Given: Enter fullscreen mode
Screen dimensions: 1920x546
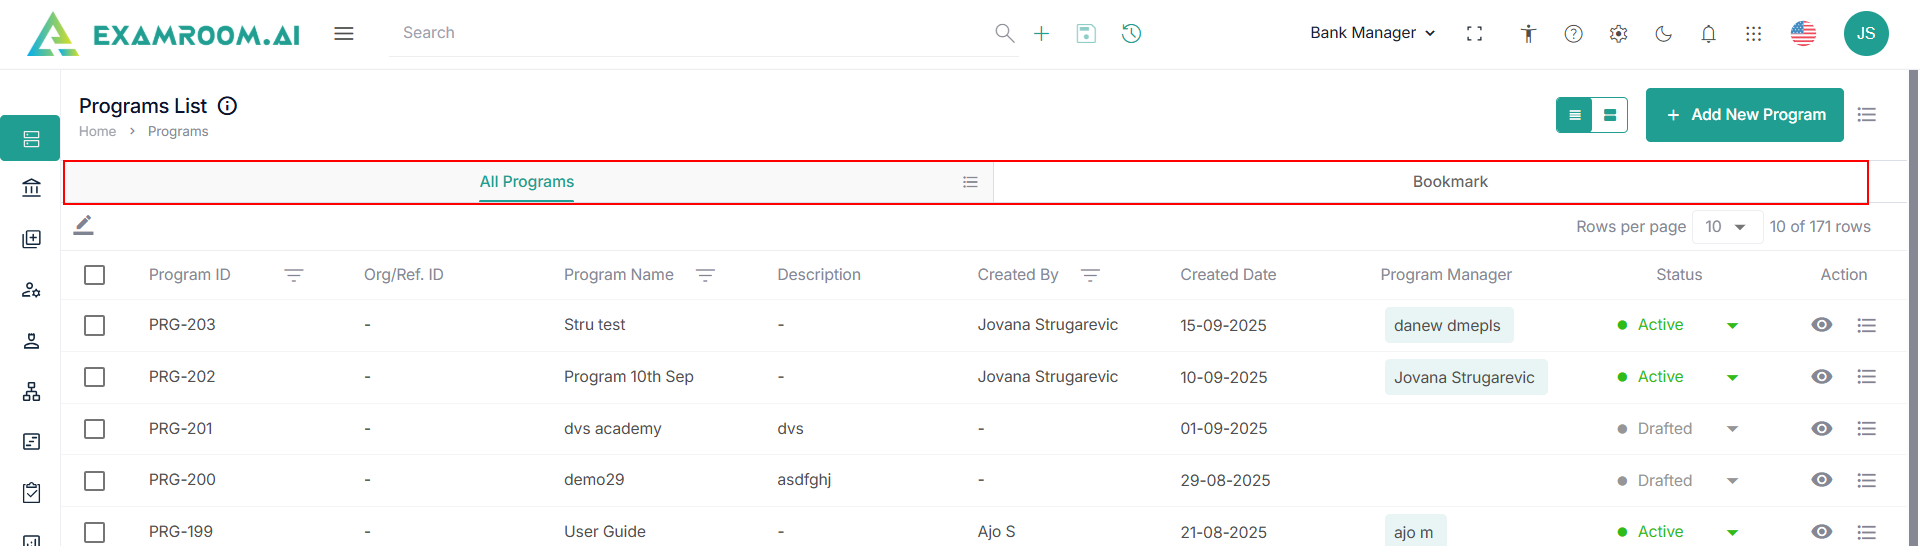Looking at the screenshot, I should point(1474,34).
